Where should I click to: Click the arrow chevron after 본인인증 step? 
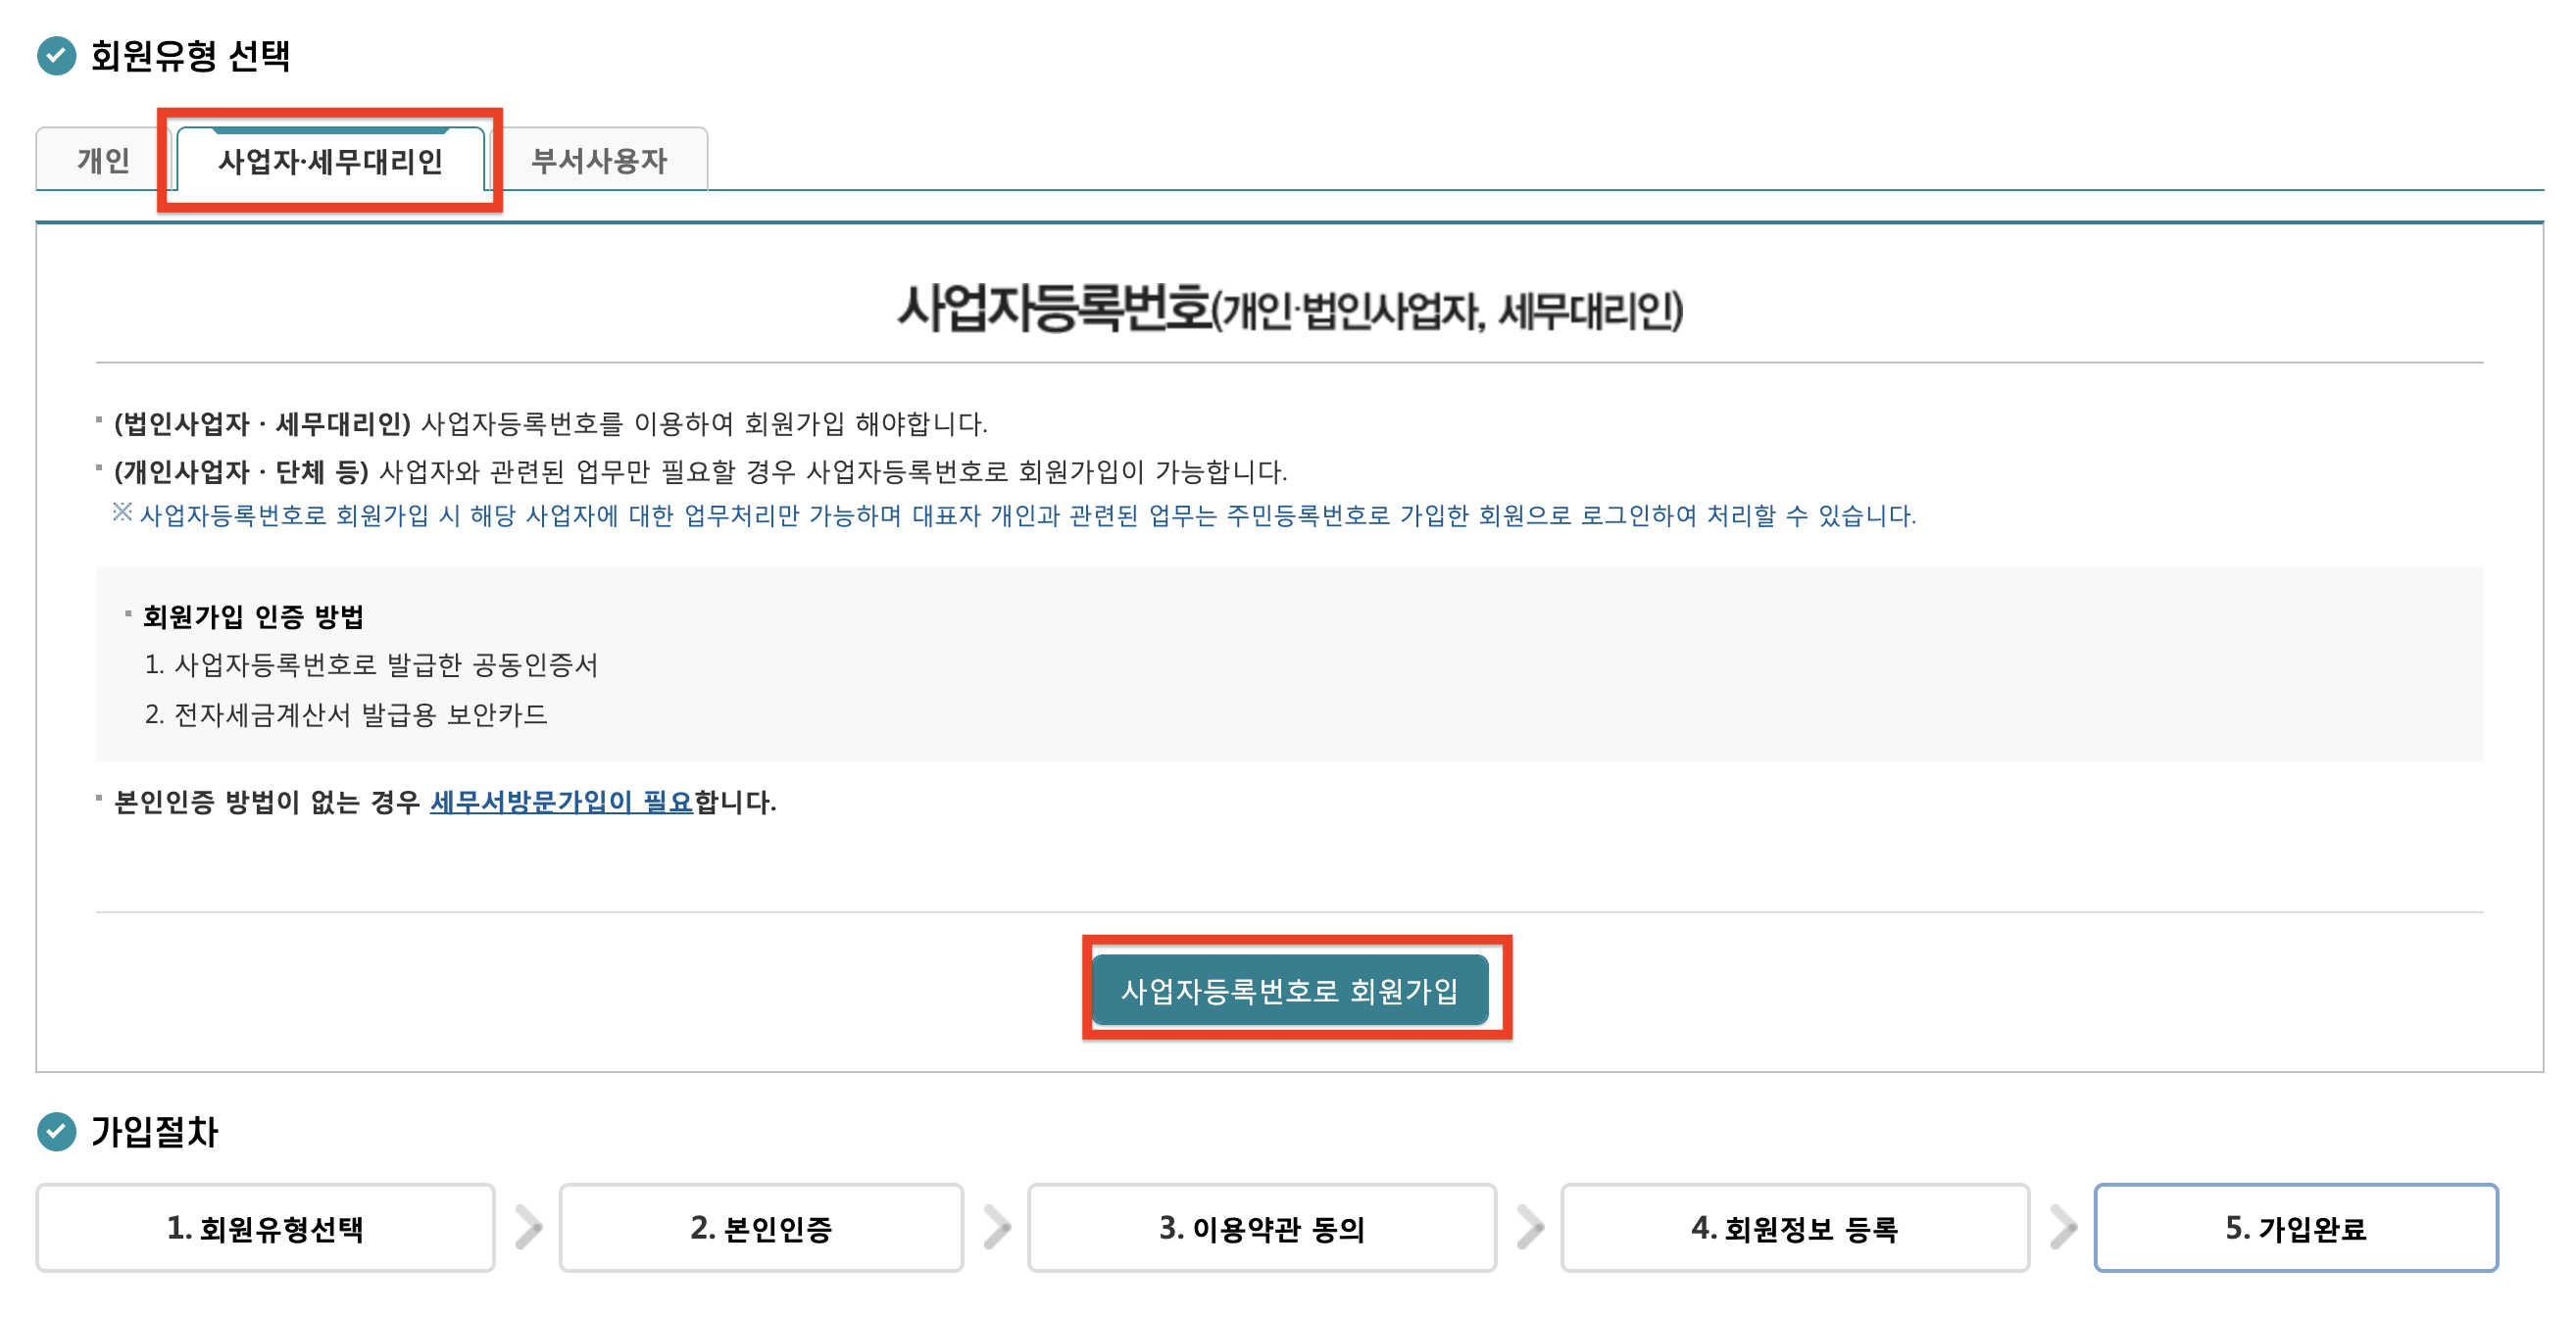[996, 1227]
